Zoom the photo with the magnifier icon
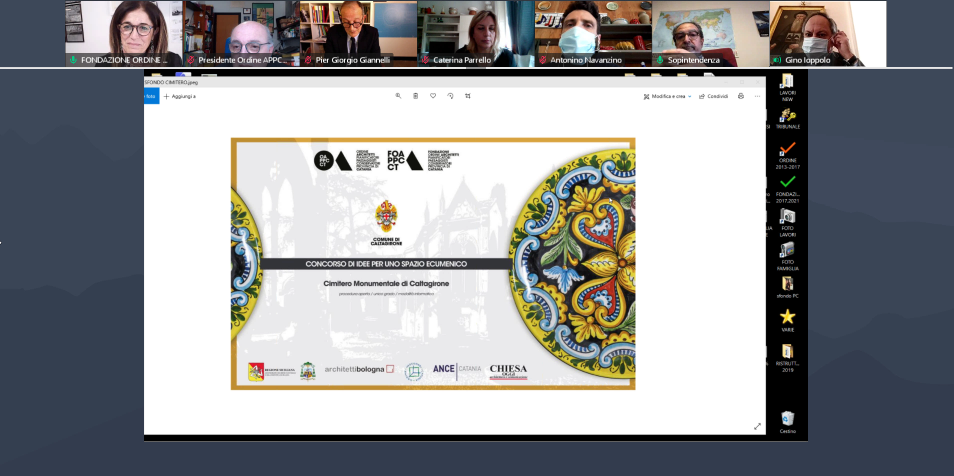954x476 pixels. 399,96
